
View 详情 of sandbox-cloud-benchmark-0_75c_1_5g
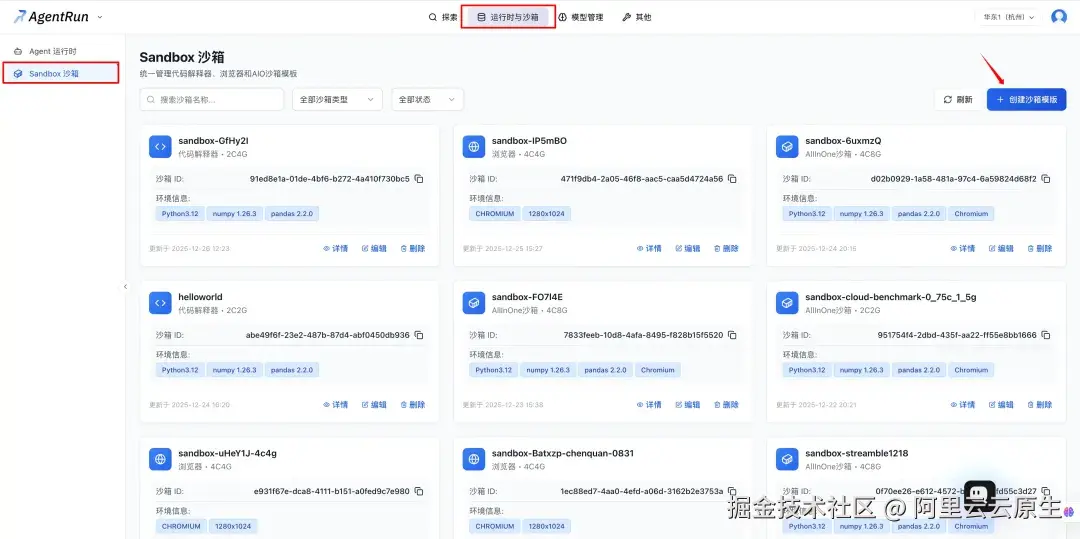pyautogui.click(x=962, y=405)
